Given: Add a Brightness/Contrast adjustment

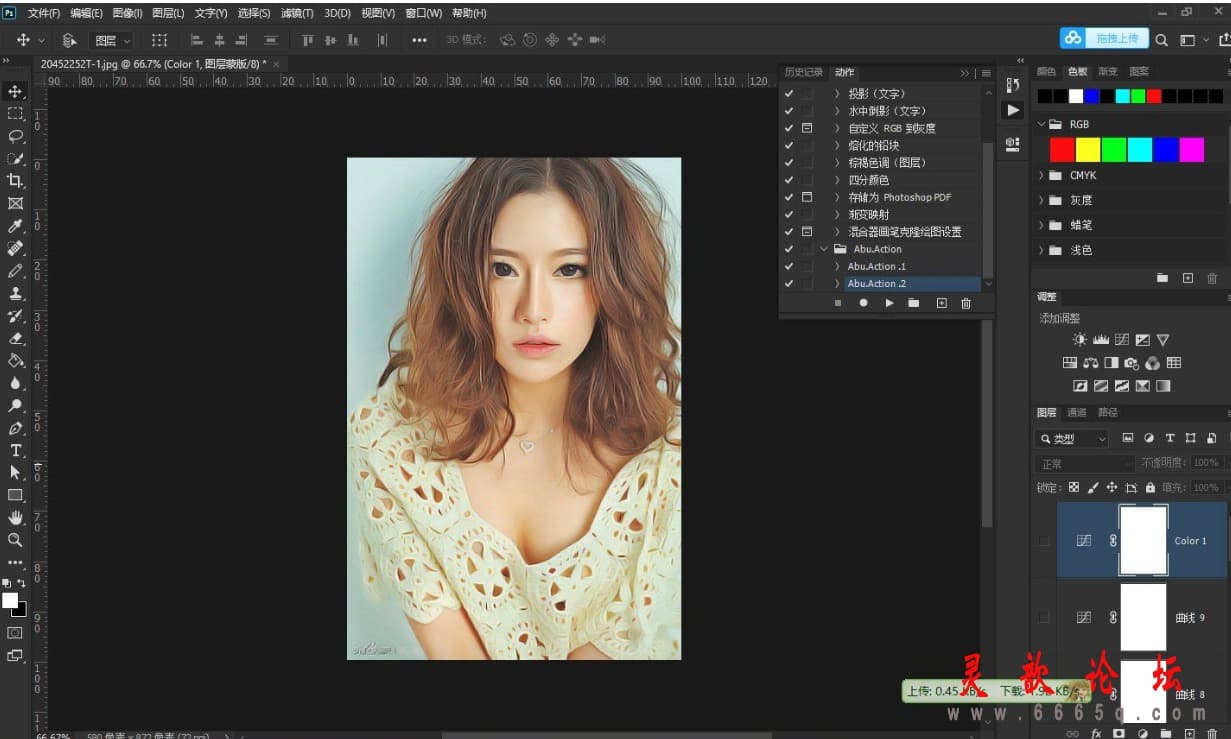Looking at the screenshot, I should tap(1080, 340).
